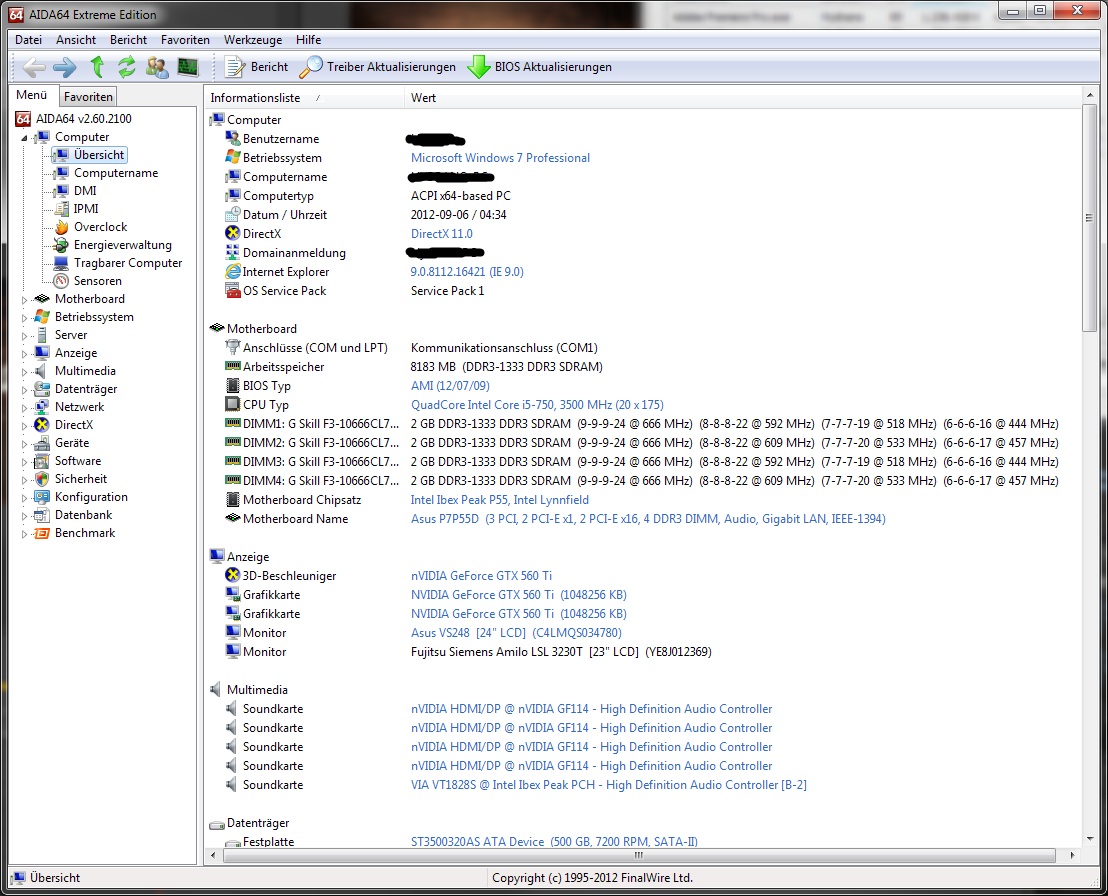
Task: Open the Asus P7P55D motherboard link
Action: [x=648, y=519]
